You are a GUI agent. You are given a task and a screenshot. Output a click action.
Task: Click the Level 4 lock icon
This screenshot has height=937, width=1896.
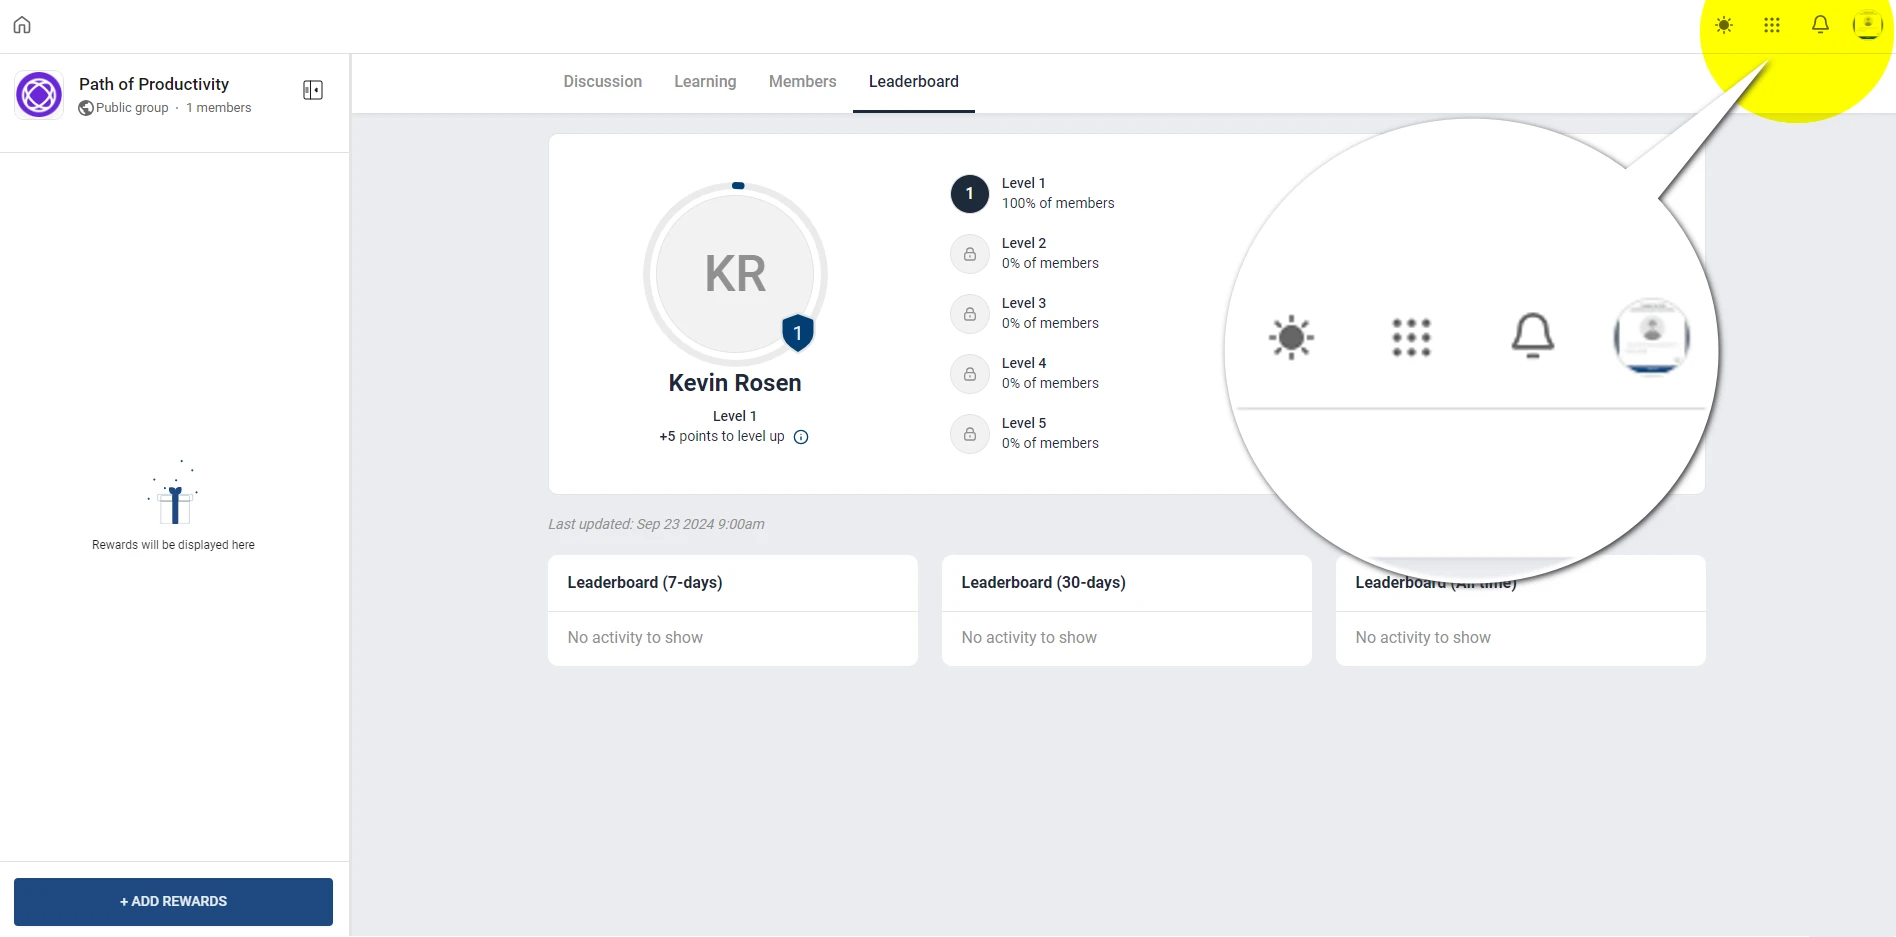pos(970,374)
